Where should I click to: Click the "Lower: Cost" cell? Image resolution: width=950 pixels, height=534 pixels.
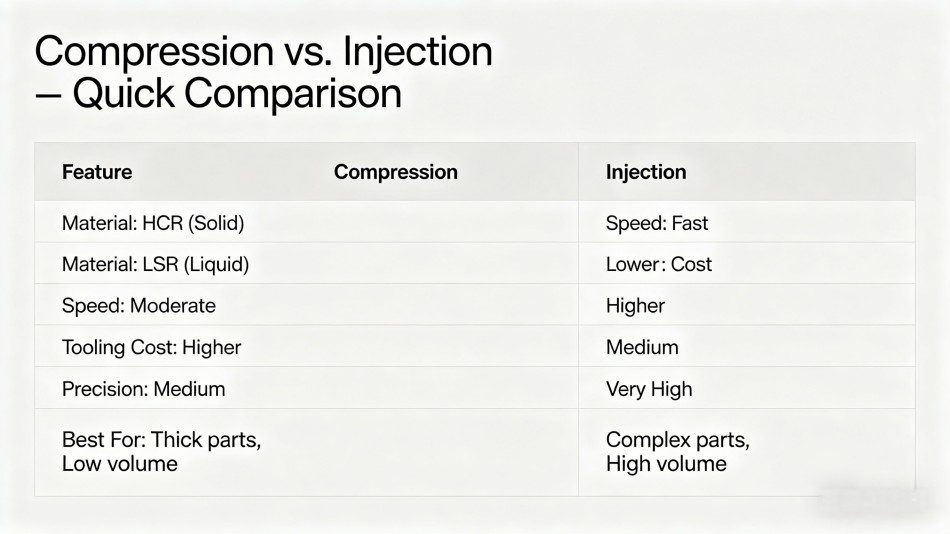click(x=659, y=264)
